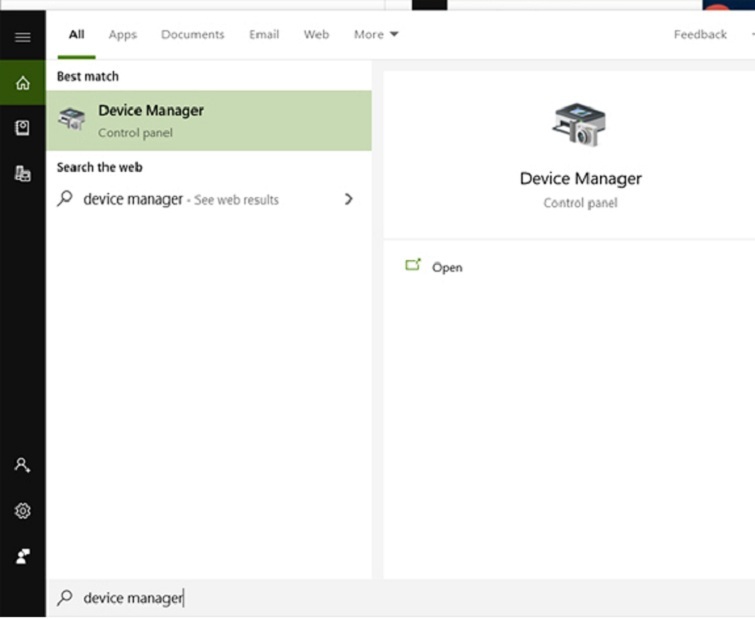Expand the More filter dropdown
The image size is (755, 619).
376,34
